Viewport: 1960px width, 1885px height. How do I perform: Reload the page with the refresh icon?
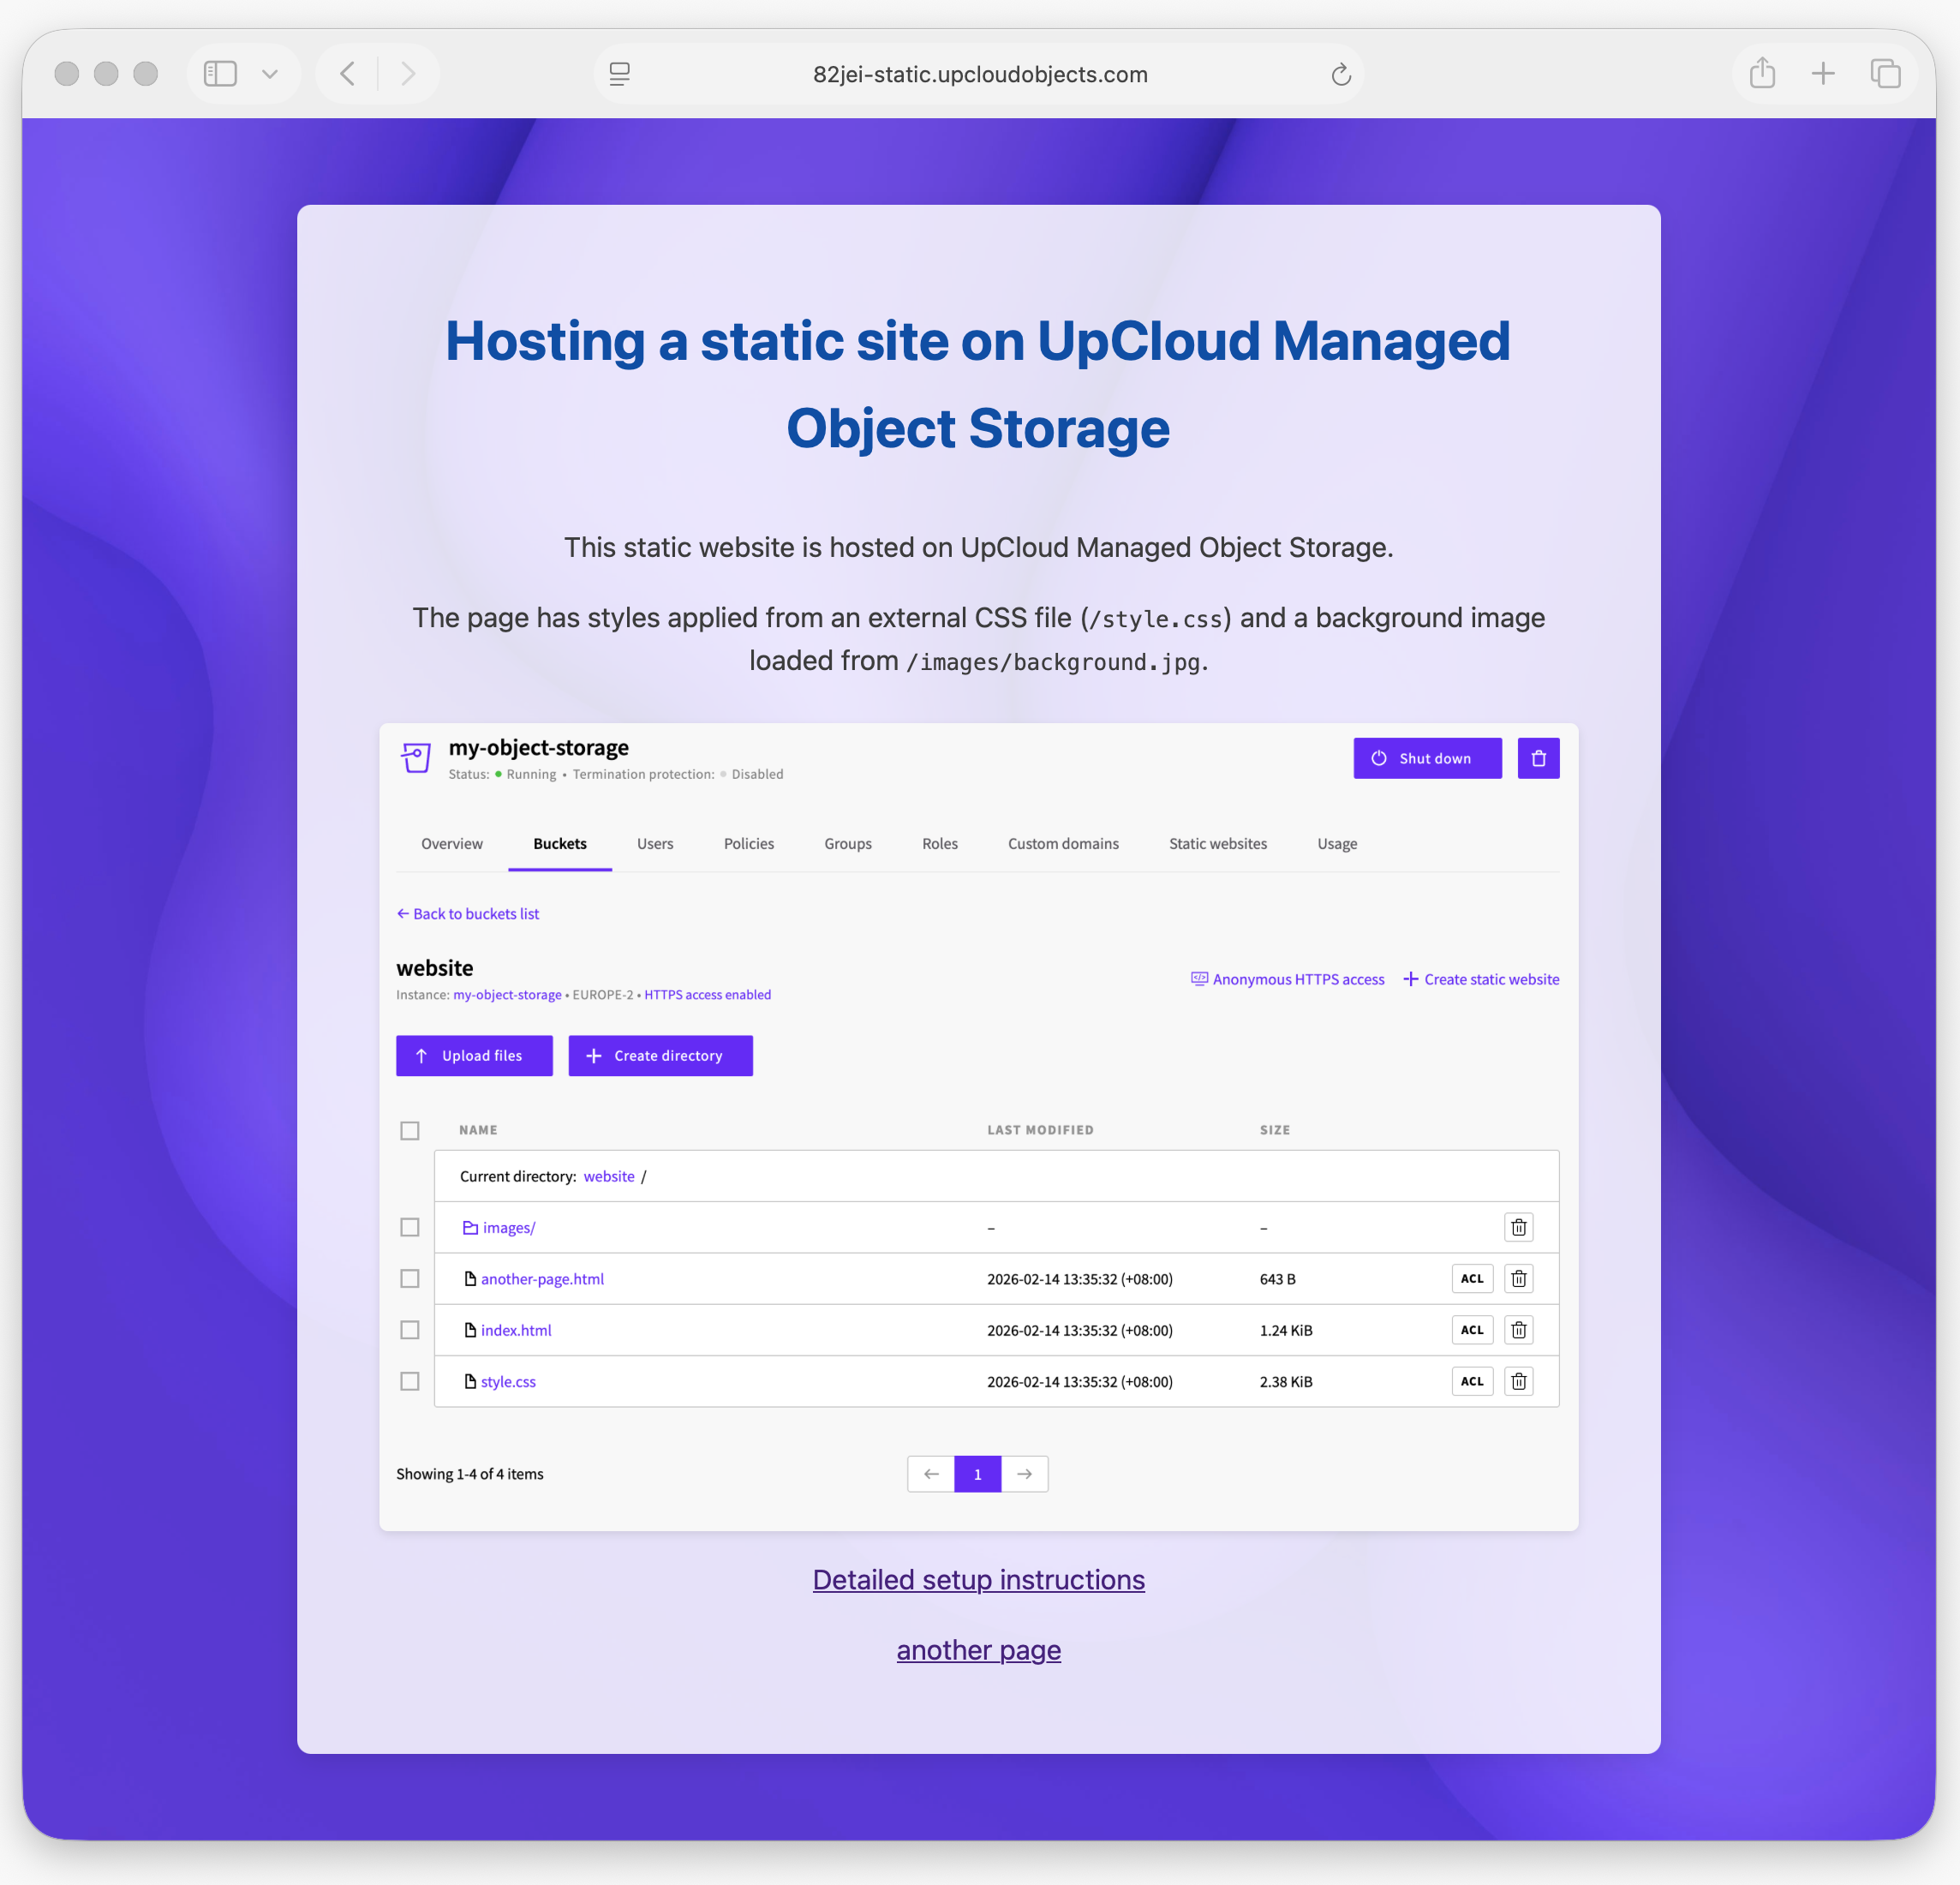[x=1341, y=74]
